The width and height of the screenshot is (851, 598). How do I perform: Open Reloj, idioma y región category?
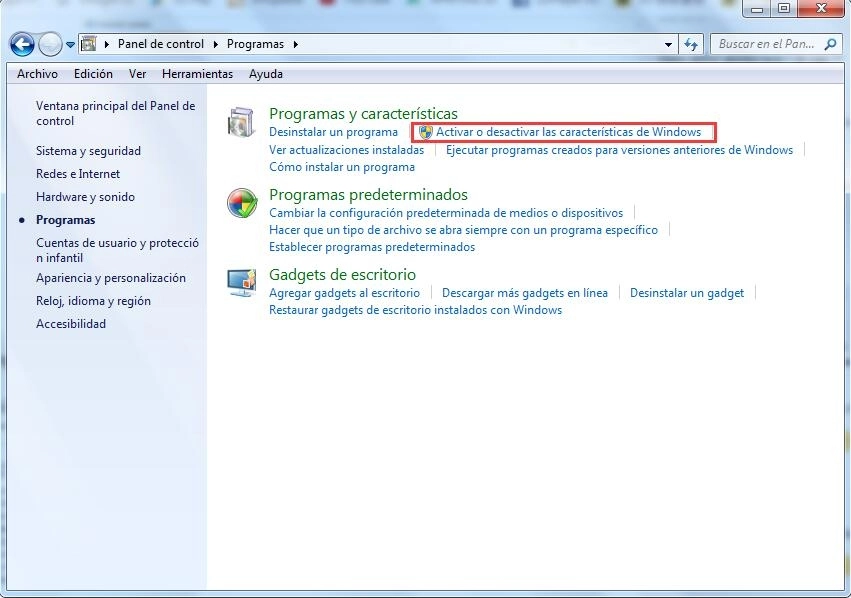pyautogui.click(x=93, y=301)
